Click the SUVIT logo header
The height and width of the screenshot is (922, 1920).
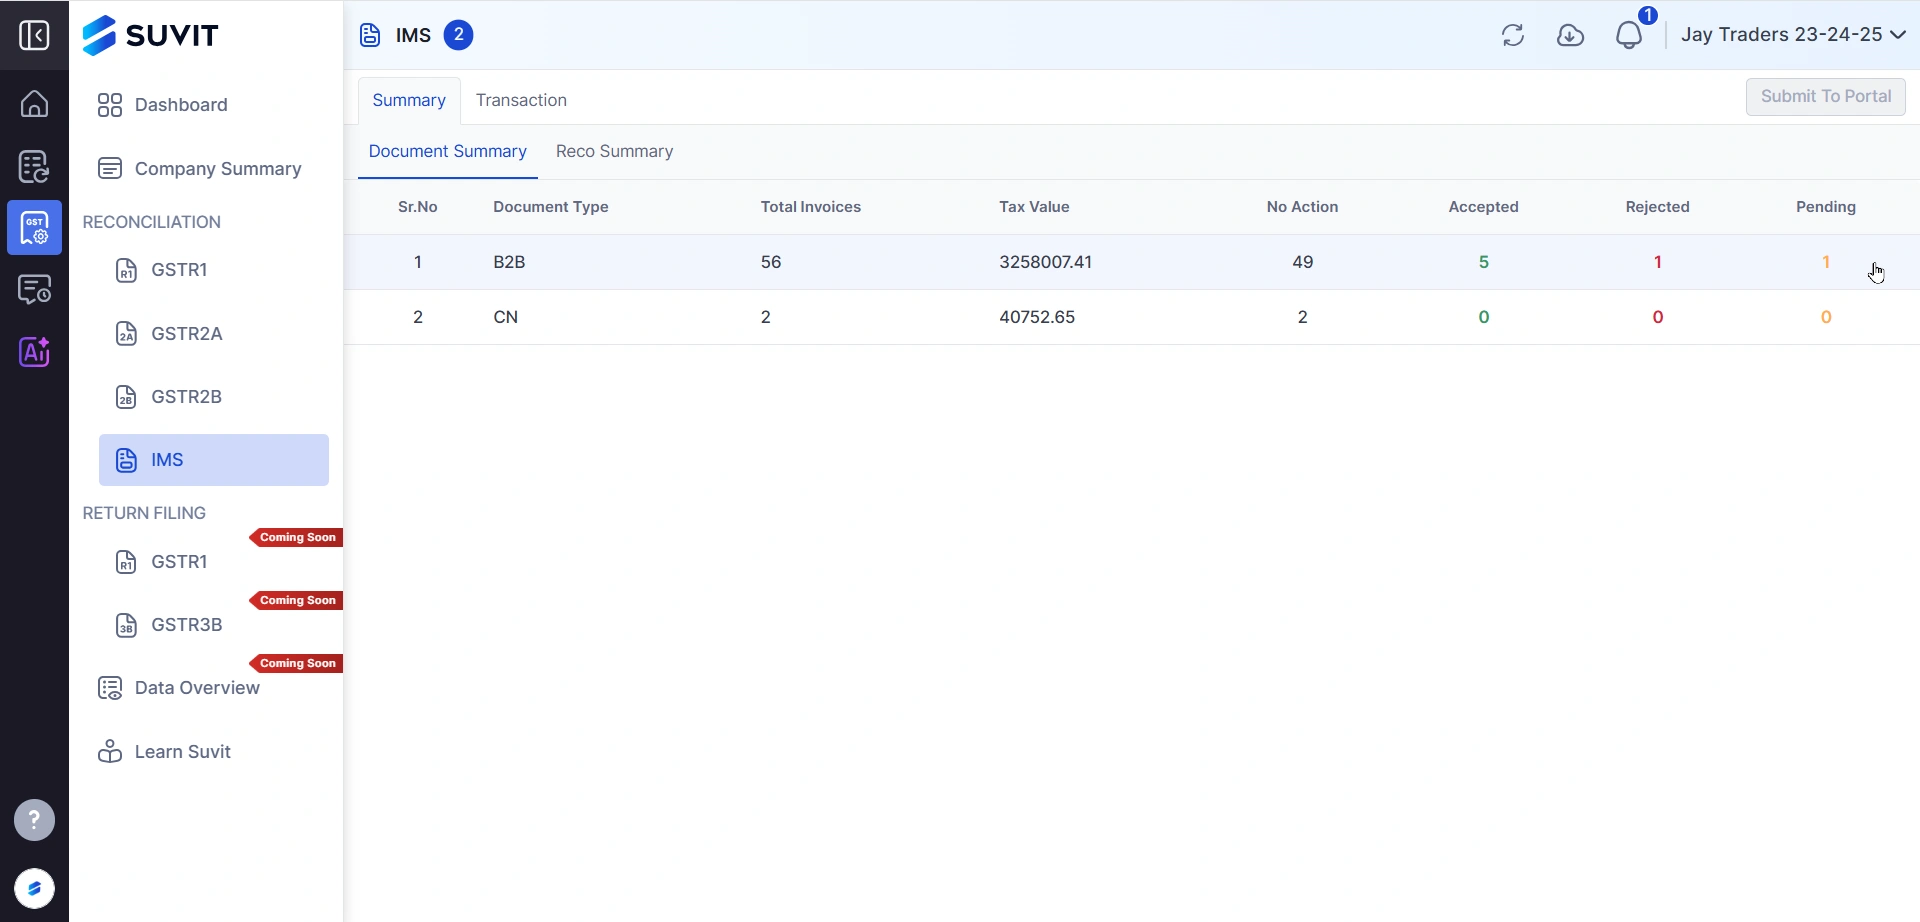pos(150,35)
